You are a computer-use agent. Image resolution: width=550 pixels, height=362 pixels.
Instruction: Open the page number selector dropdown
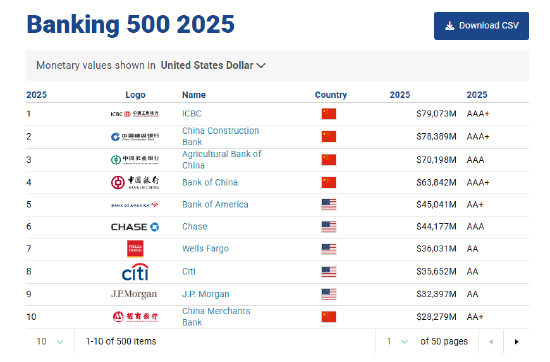tap(397, 342)
